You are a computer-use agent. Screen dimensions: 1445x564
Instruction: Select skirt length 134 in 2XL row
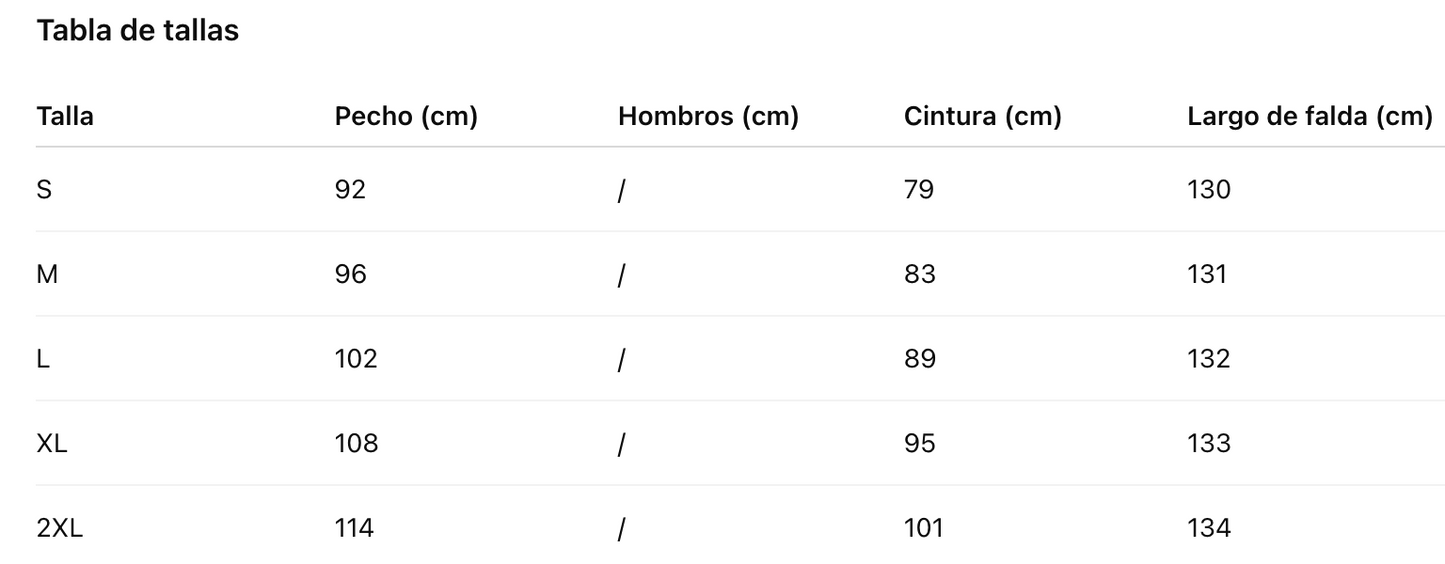1209,528
